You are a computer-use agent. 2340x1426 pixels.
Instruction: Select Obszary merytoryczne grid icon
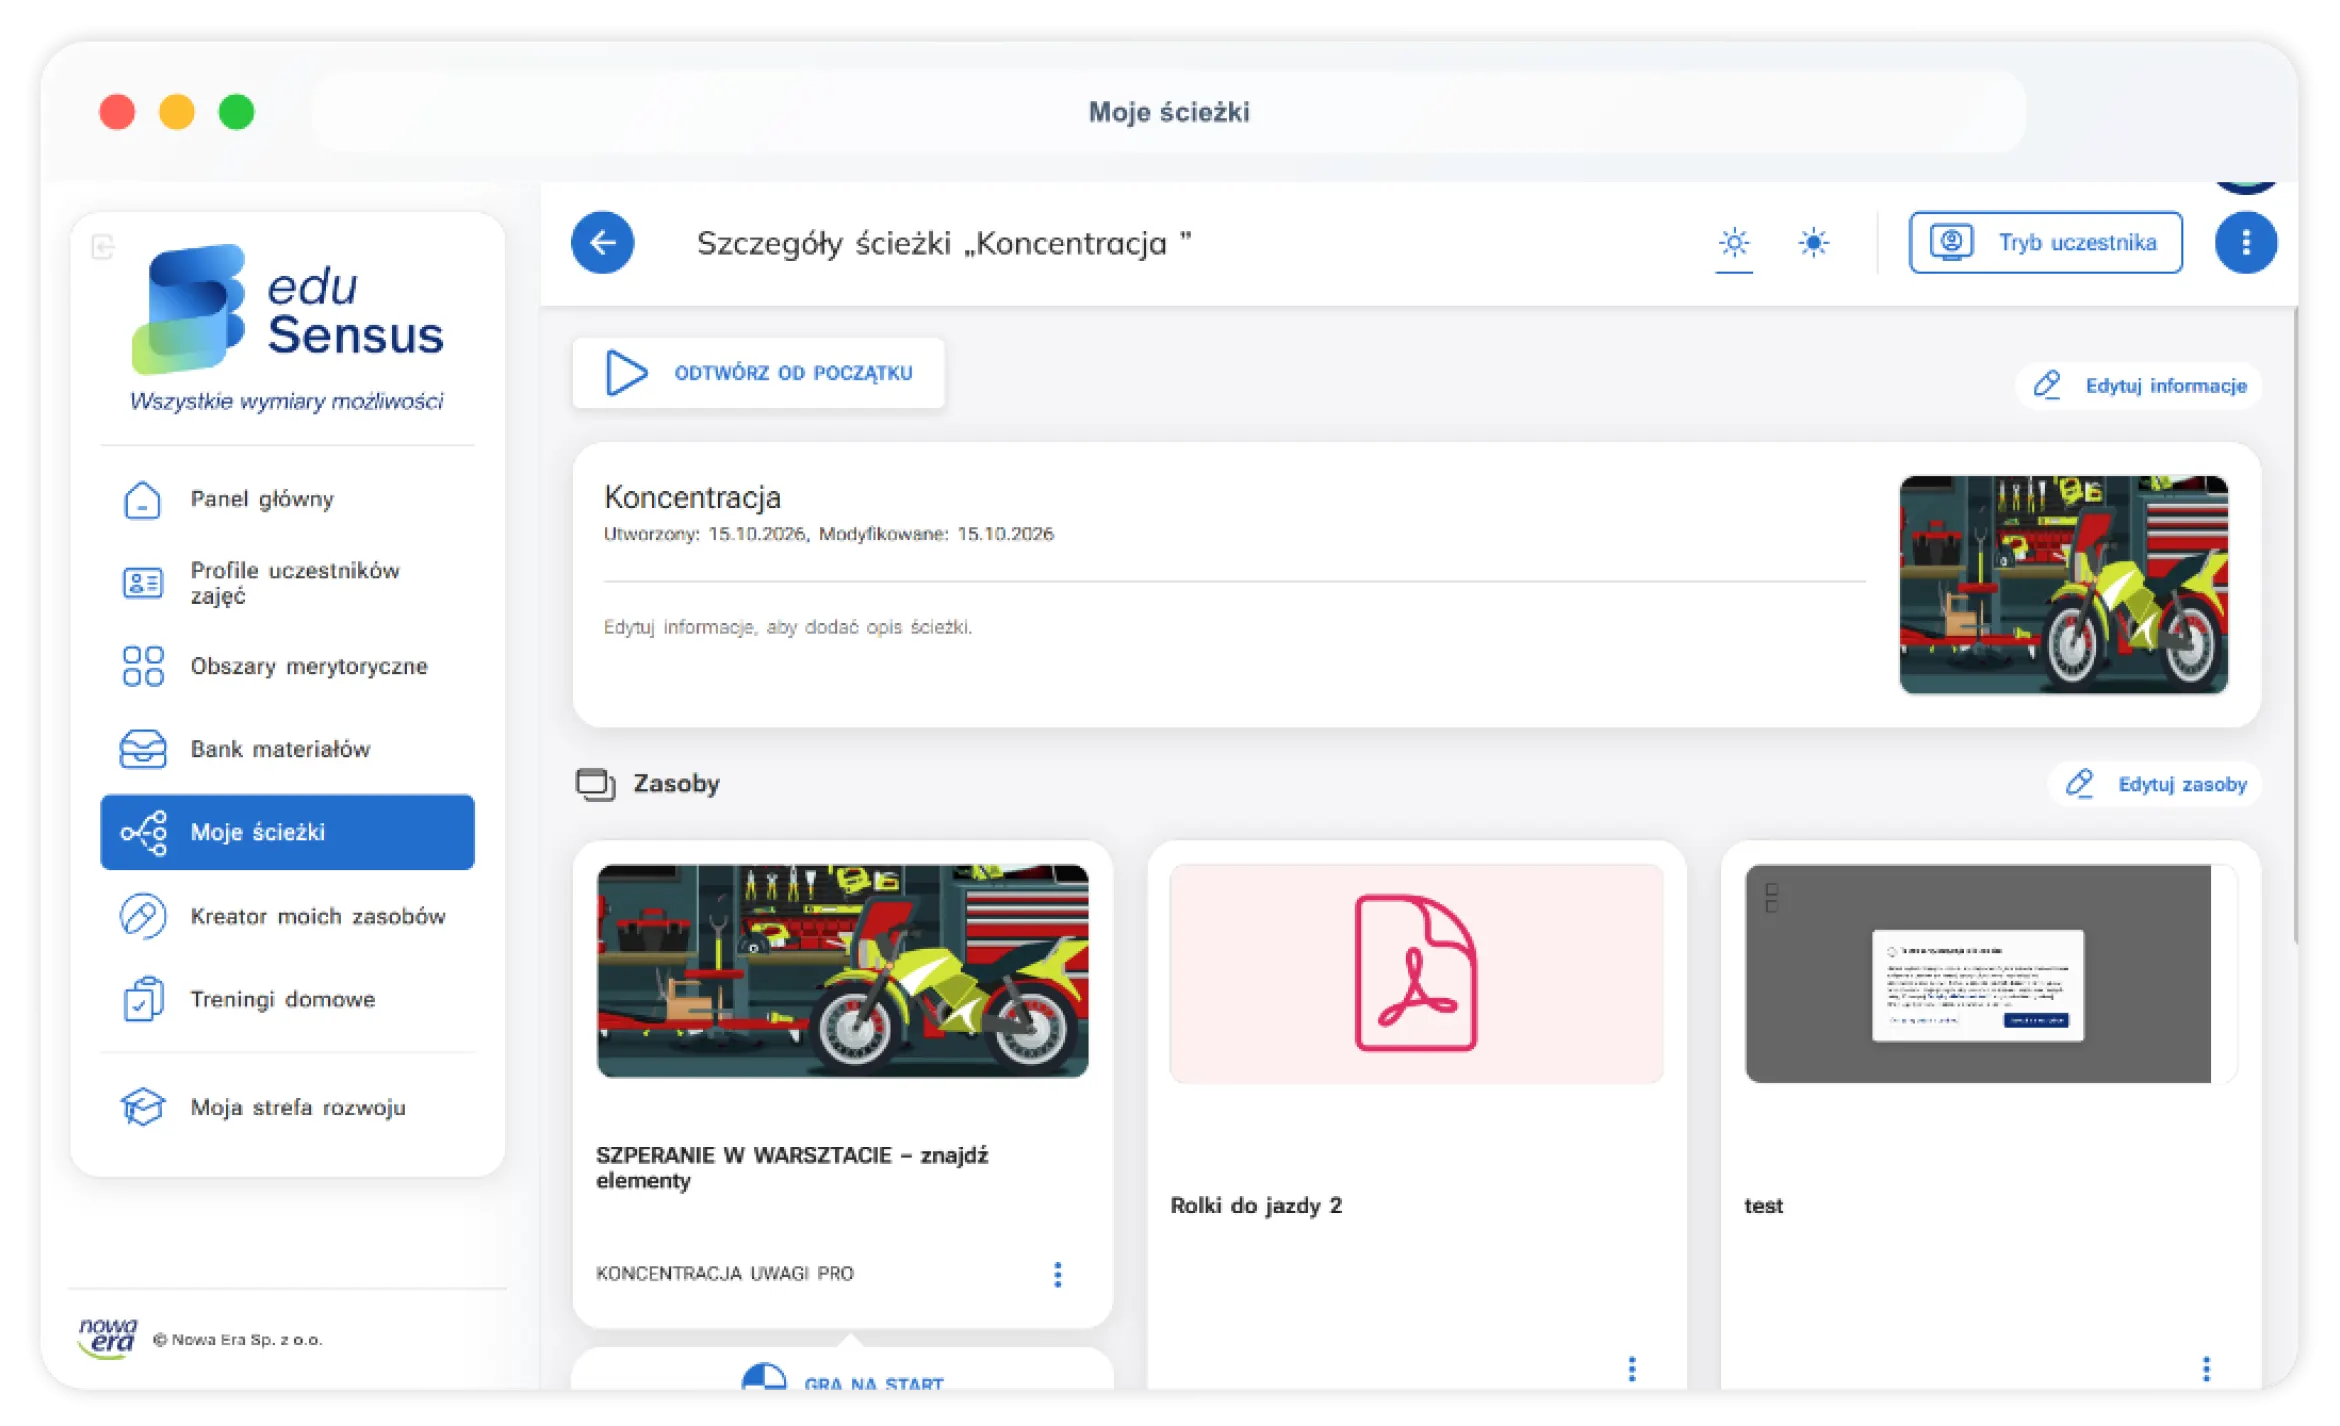coord(142,666)
